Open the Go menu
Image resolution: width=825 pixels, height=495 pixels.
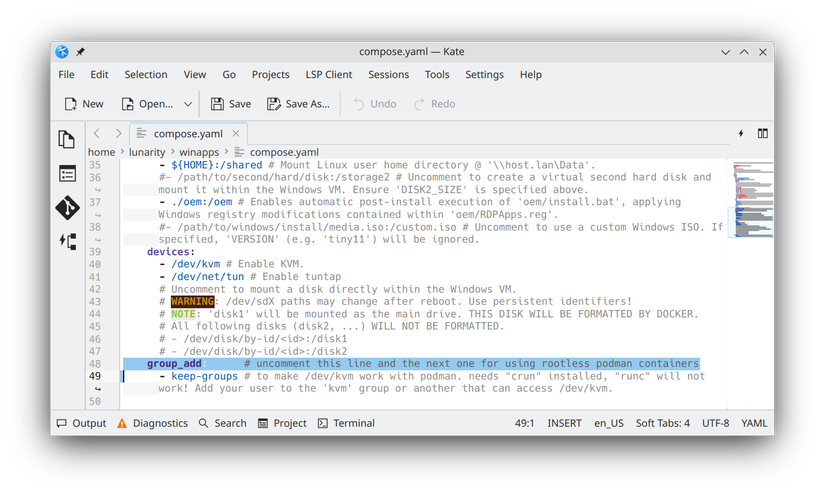click(x=229, y=75)
